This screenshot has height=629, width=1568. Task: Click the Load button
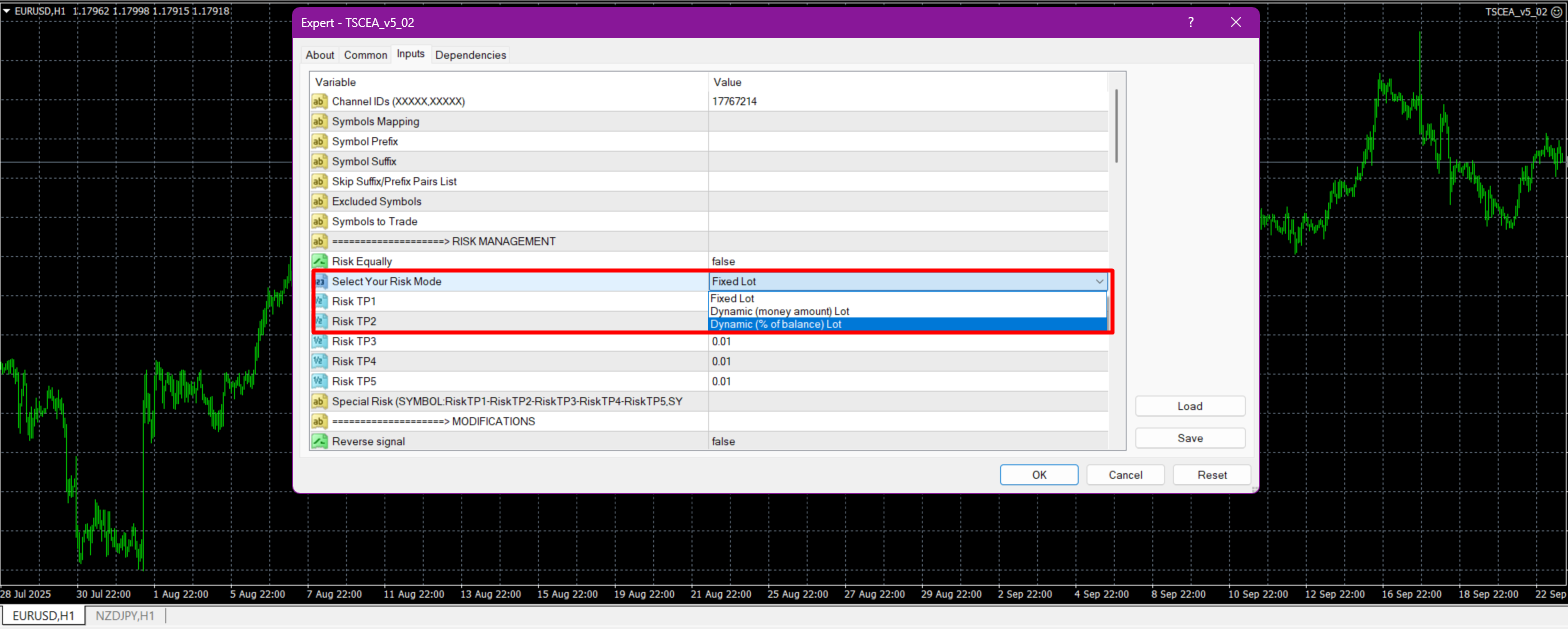point(1190,406)
